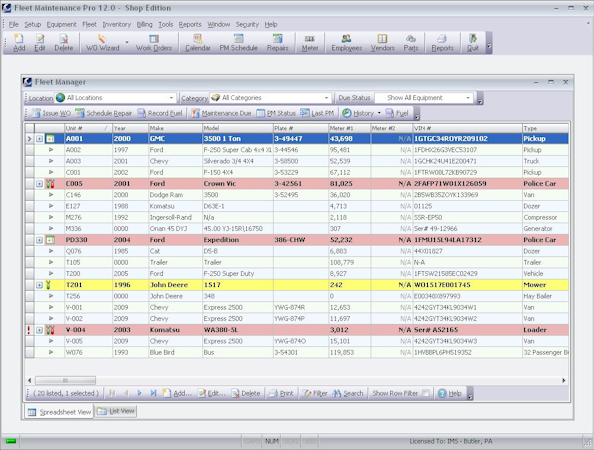Screen dimensions: 594x450
Task: Open the Employees list
Action: (x=346, y=42)
